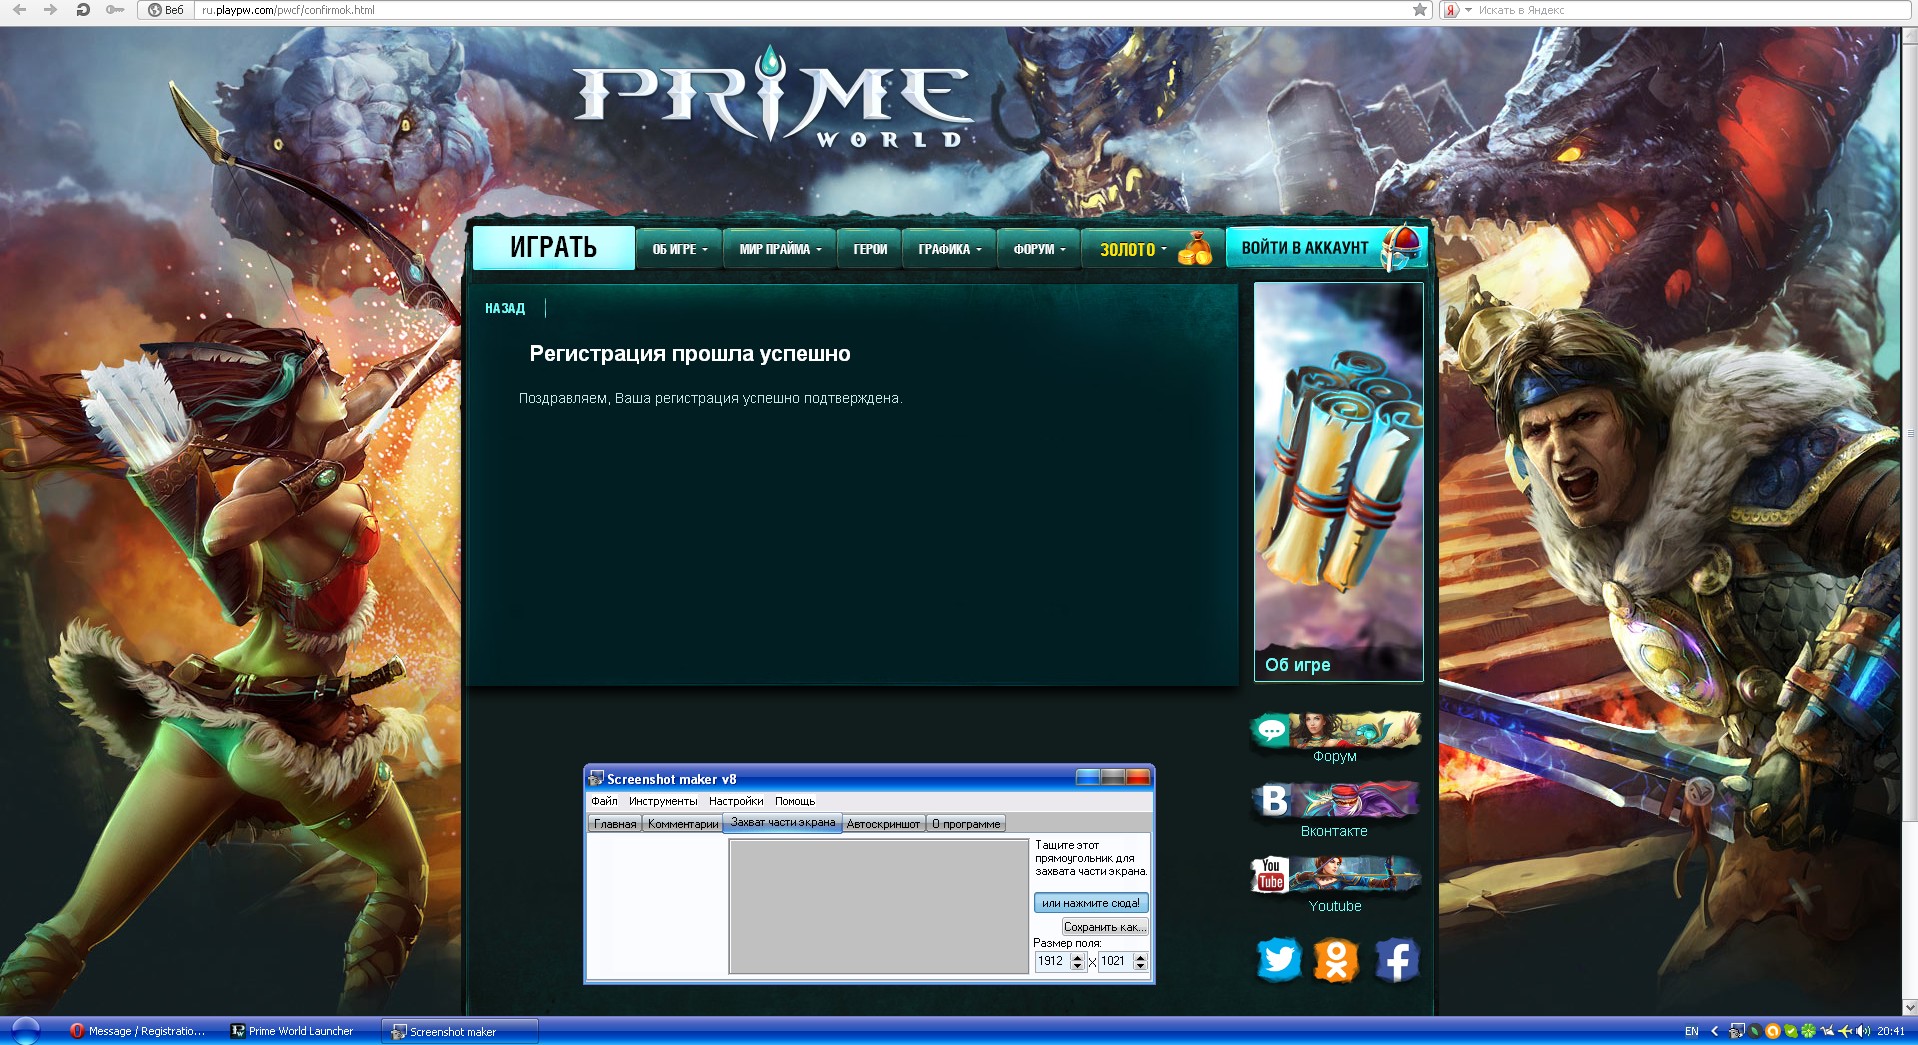Click the gold coins icon
Viewport: 1918px width, 1045px height.
1195,249
